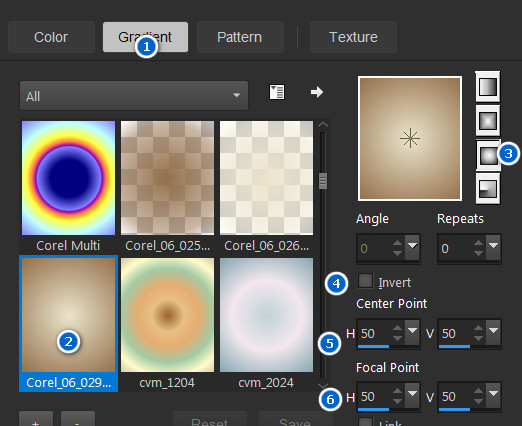Select the Corel_06_029 gradient thumbnail
Image resolution: width=522 pixels, height=426 pixels.
click(68, 315)
